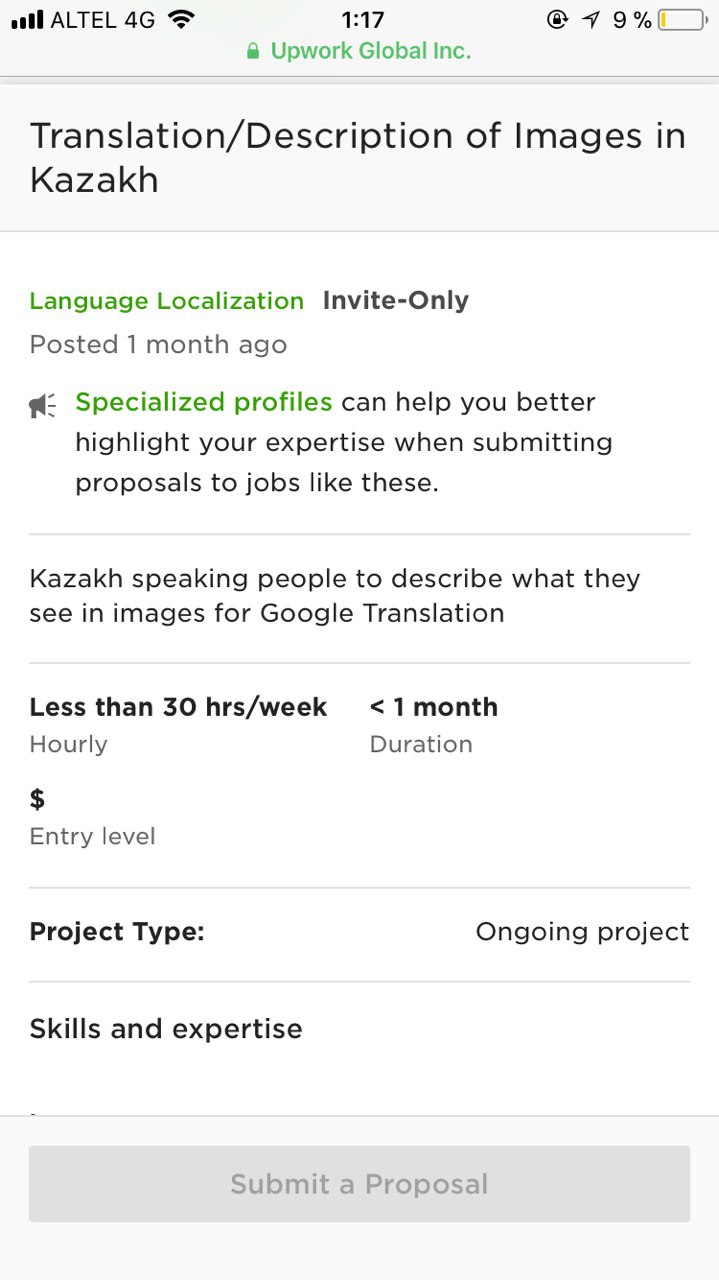The width and height of the screenshot is (719, 1280).
Task: Open the Language Localization category link
Action: pos(166,301)
